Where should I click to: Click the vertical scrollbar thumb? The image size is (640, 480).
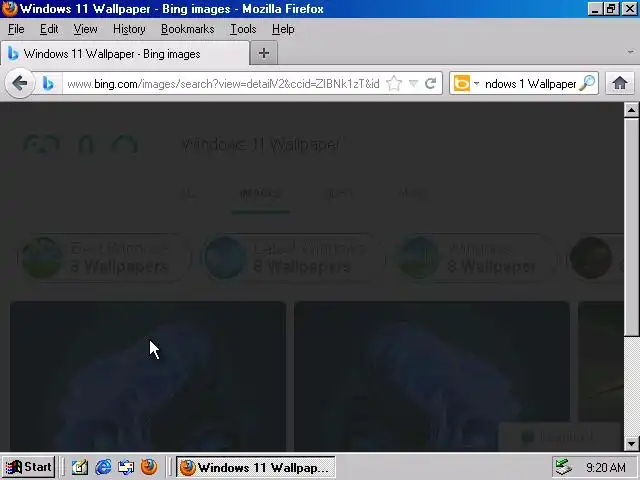(x=631, y=227)
